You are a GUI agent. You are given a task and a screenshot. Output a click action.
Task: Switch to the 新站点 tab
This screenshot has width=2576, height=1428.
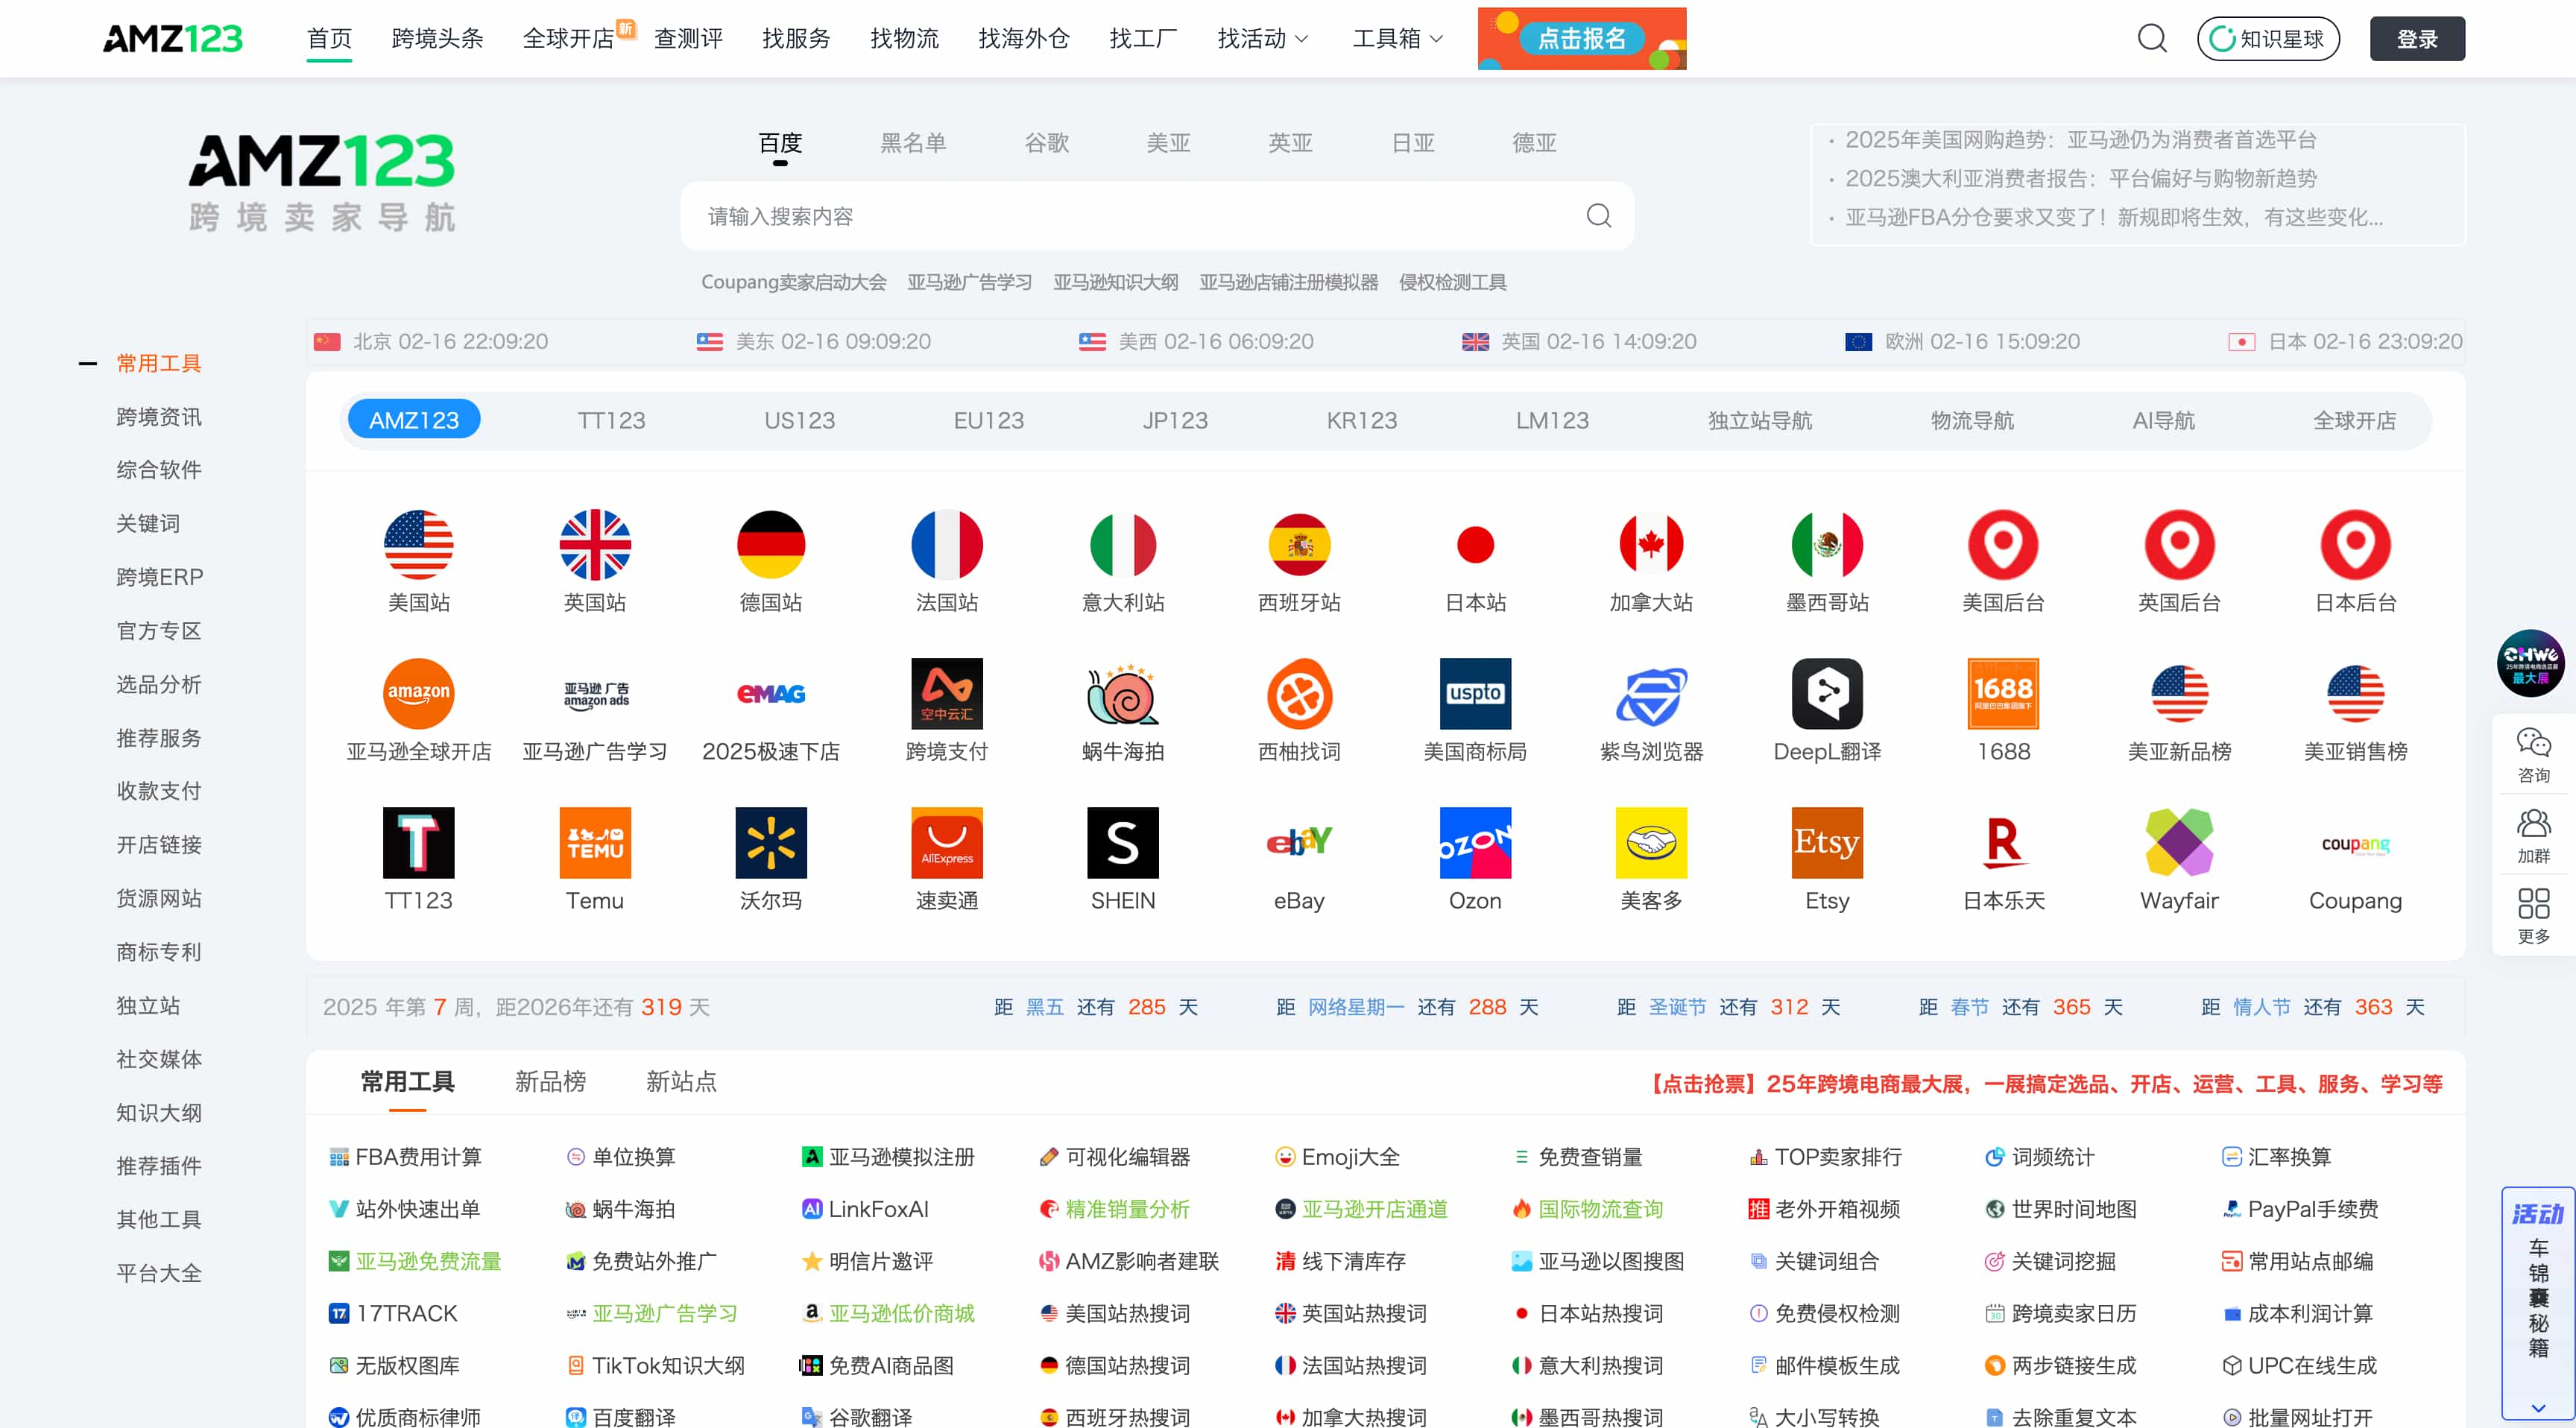click(x=681, y=1081)
